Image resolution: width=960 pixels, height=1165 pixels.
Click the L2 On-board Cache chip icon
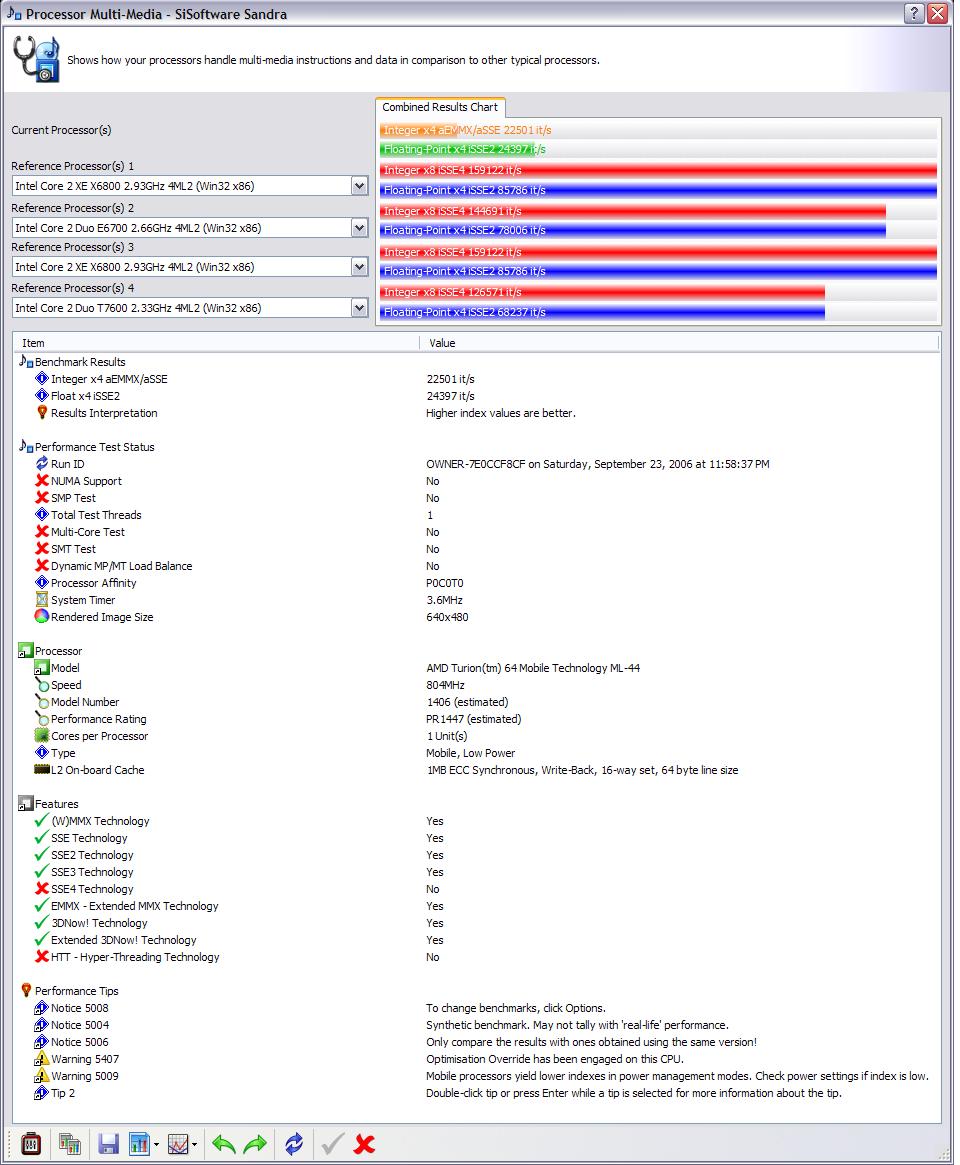click(42, 770)
